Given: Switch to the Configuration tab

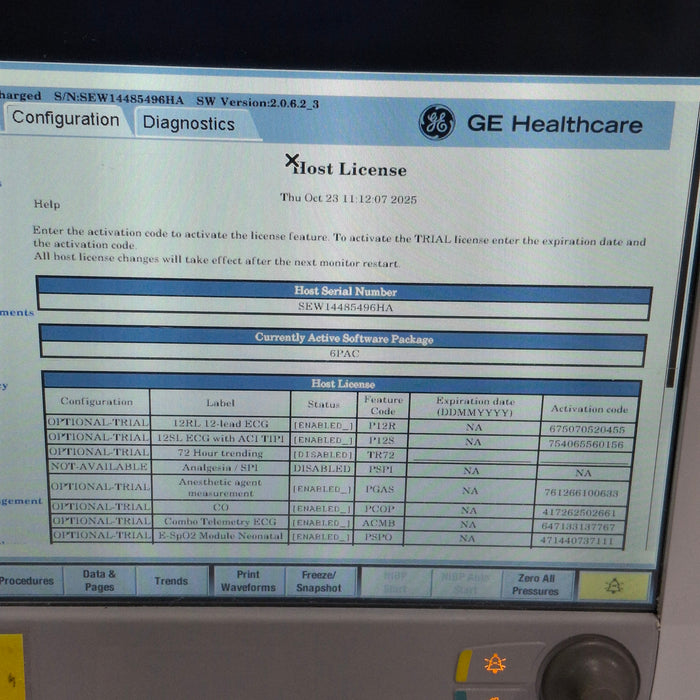Looking at the screenshot, I should (66, 119).
